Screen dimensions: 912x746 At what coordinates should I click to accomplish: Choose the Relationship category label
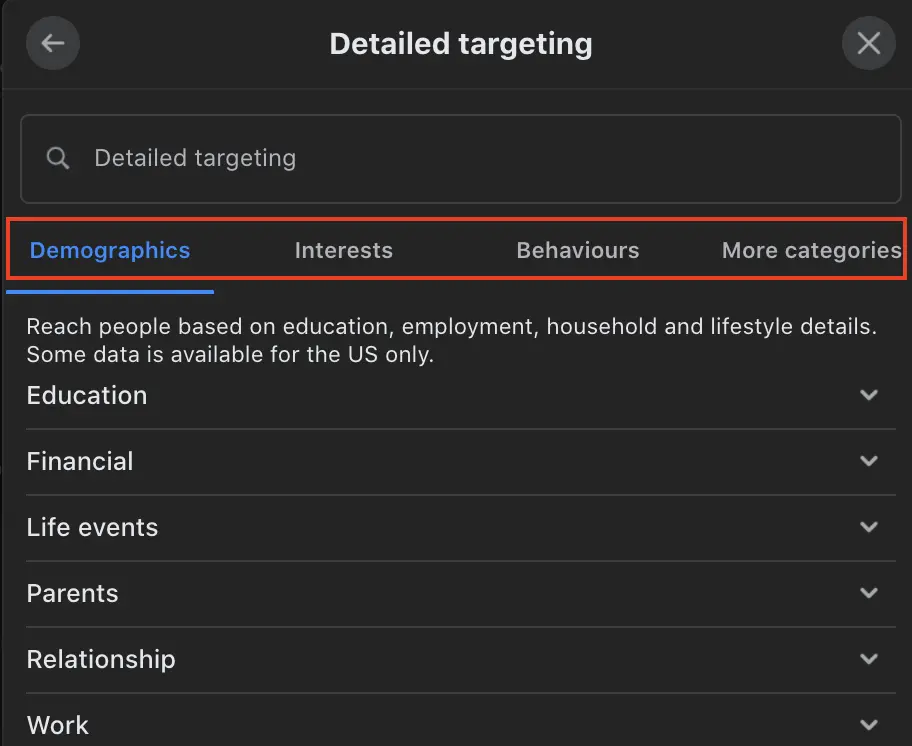coord(101,659)
